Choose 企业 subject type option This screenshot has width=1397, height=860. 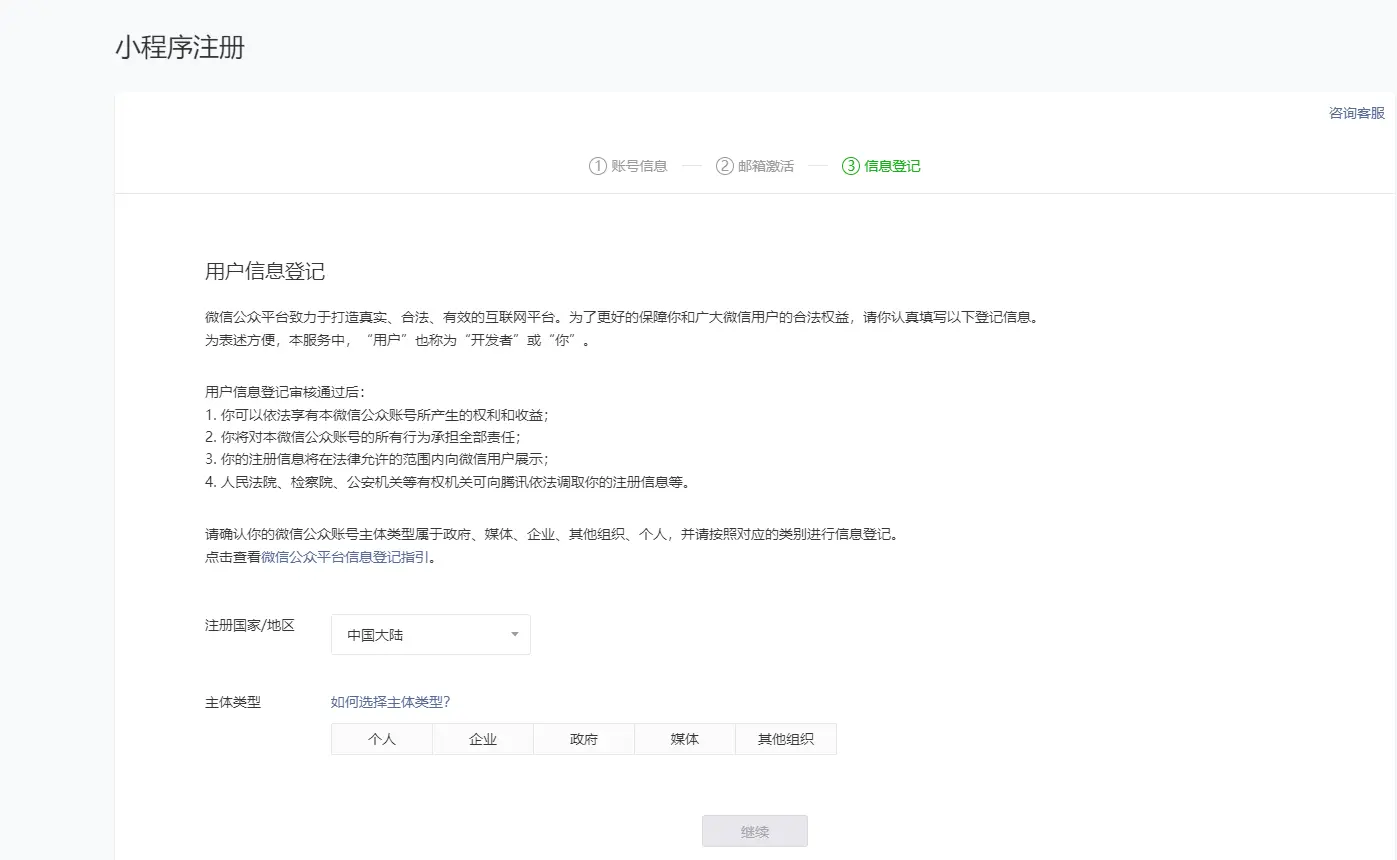[x=483, y=739]
